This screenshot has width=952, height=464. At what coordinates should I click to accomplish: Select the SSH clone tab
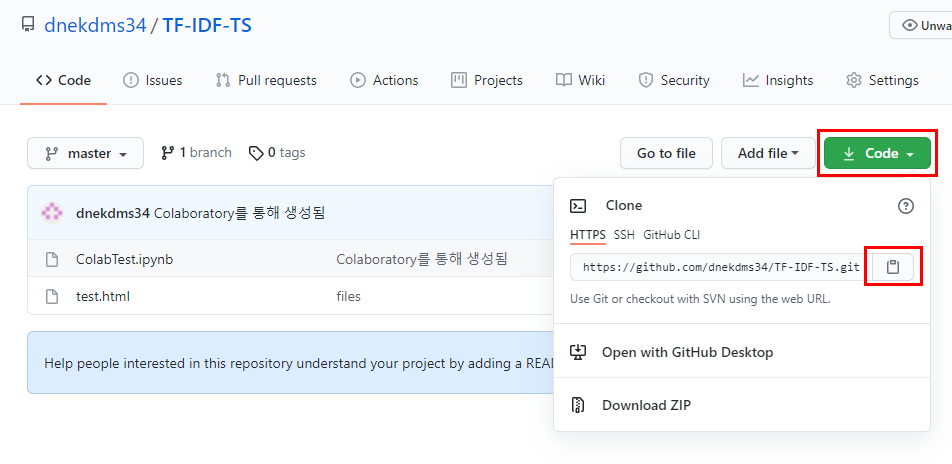pyautogui.click(x=624, y=234)
